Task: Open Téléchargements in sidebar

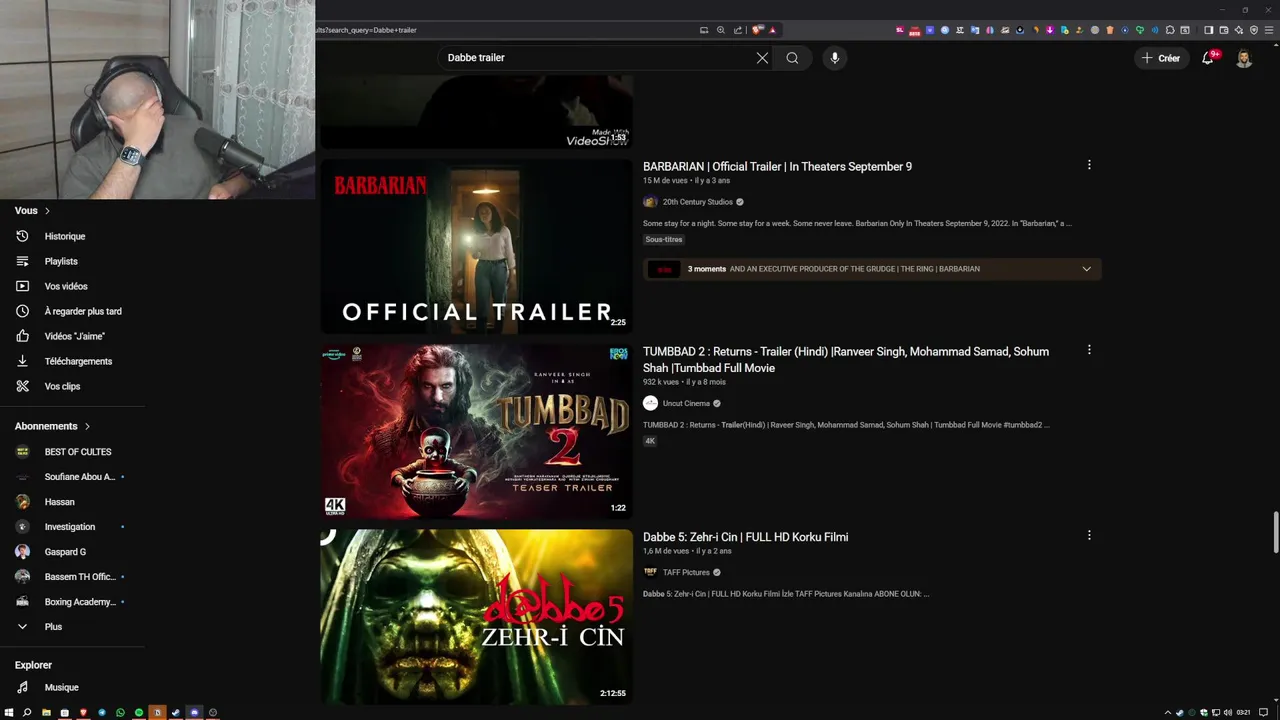Action: (x=78, y=361)
